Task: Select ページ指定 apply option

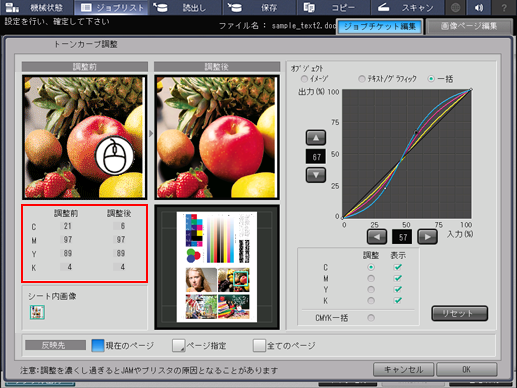Action: pyautogui.click(x=179, y=346)
